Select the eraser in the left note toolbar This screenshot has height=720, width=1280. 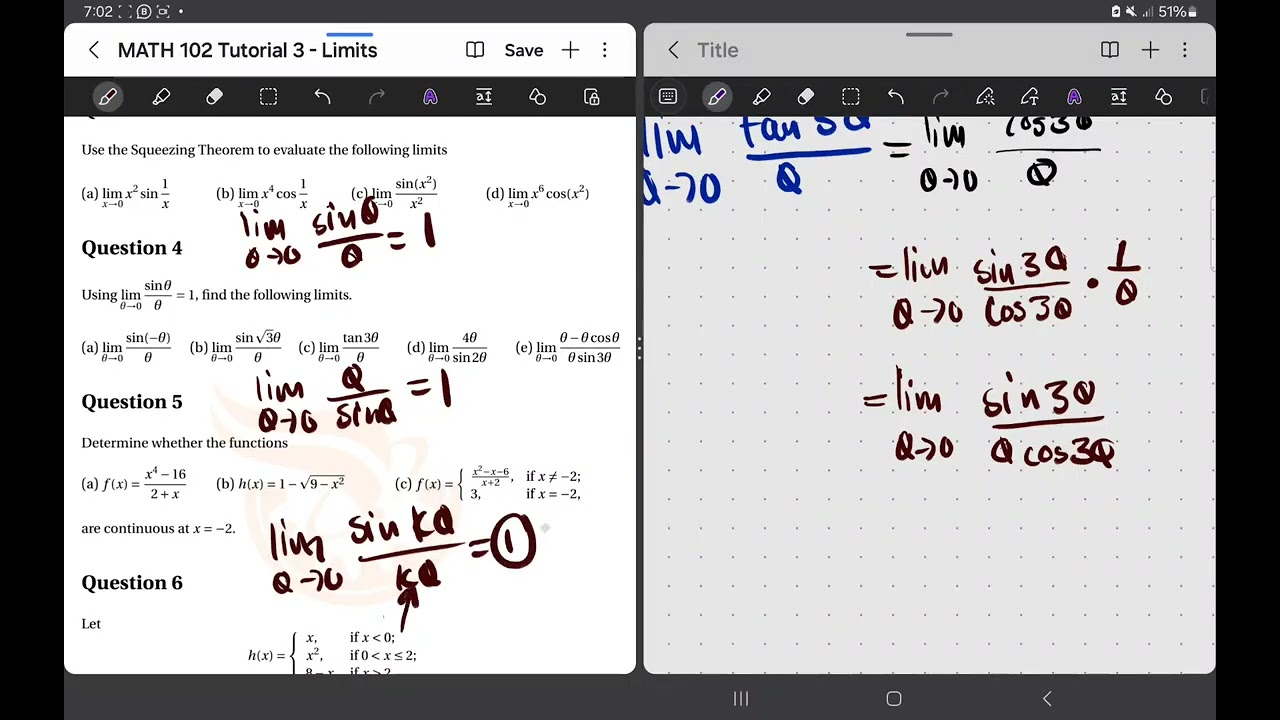point(214,97)
